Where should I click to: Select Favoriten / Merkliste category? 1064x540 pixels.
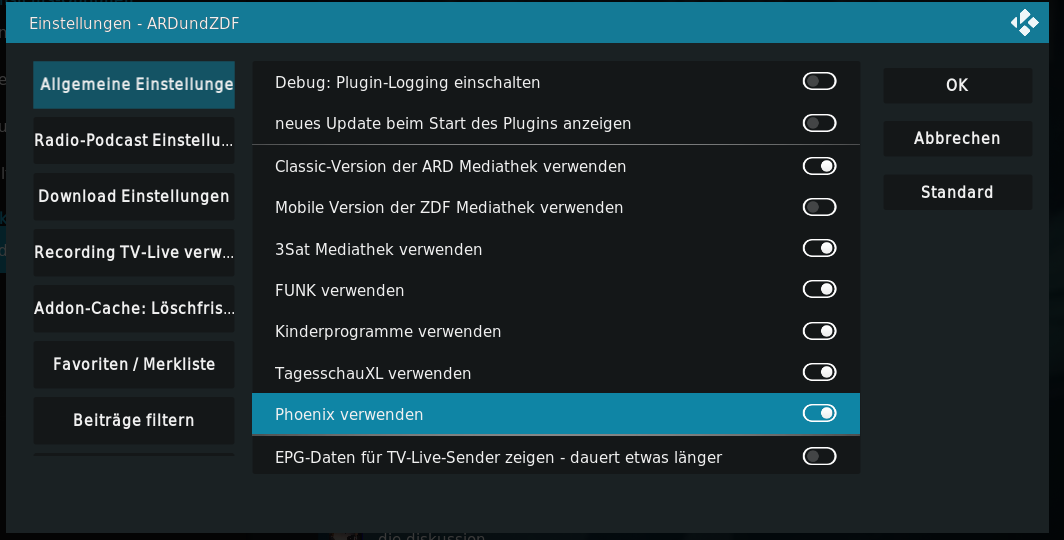click(x=134, y=364)
